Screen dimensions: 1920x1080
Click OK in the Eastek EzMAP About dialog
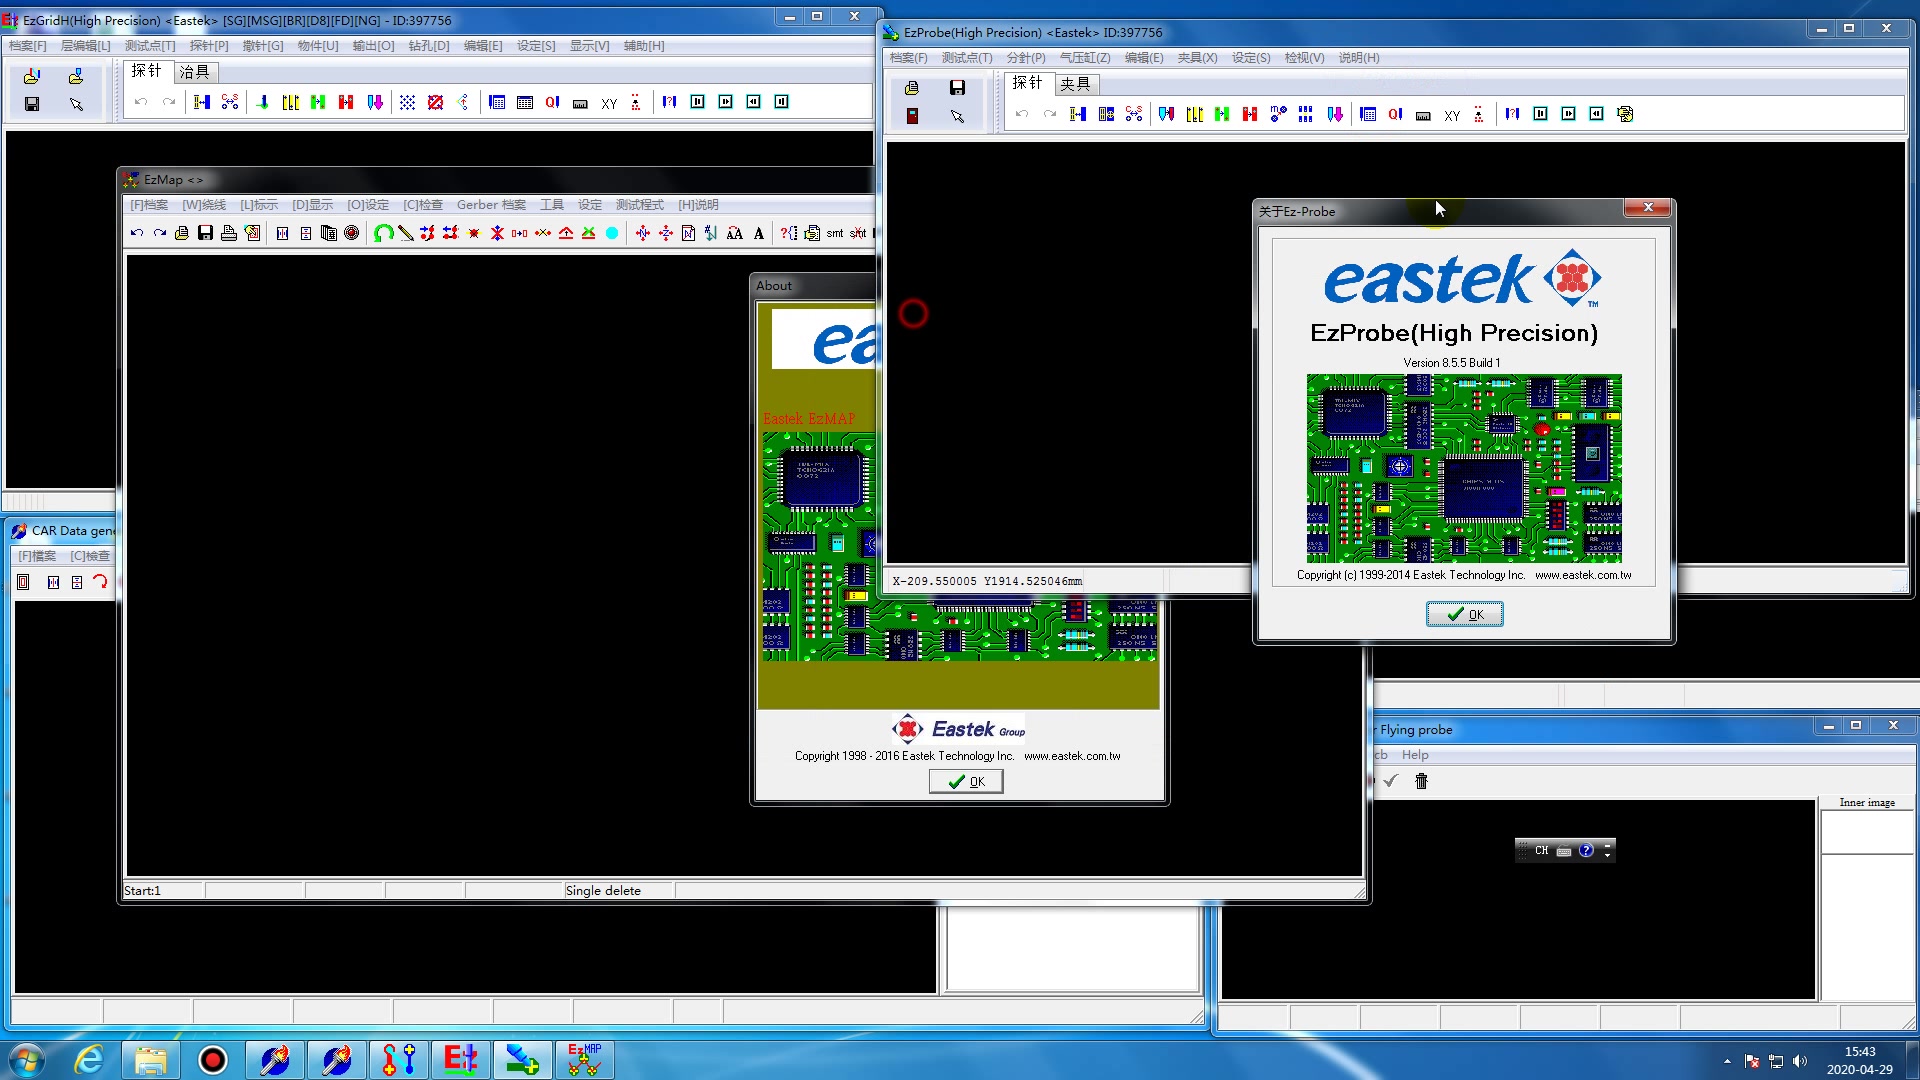click(x=964, y=781)
